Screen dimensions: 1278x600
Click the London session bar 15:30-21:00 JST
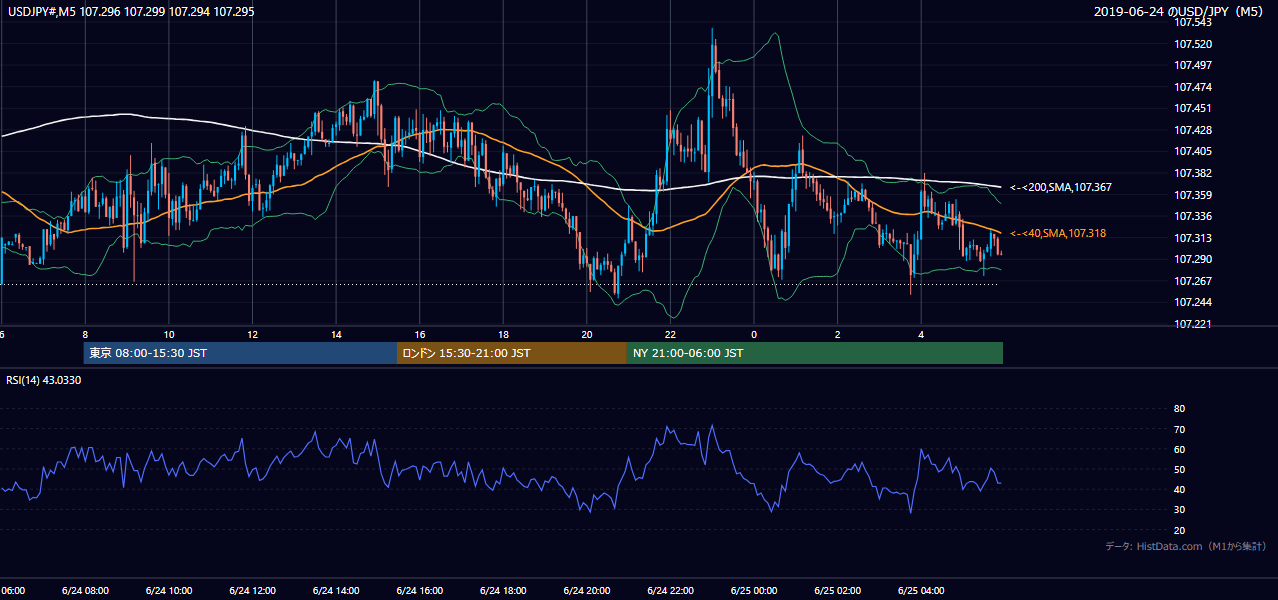[512, 353]
